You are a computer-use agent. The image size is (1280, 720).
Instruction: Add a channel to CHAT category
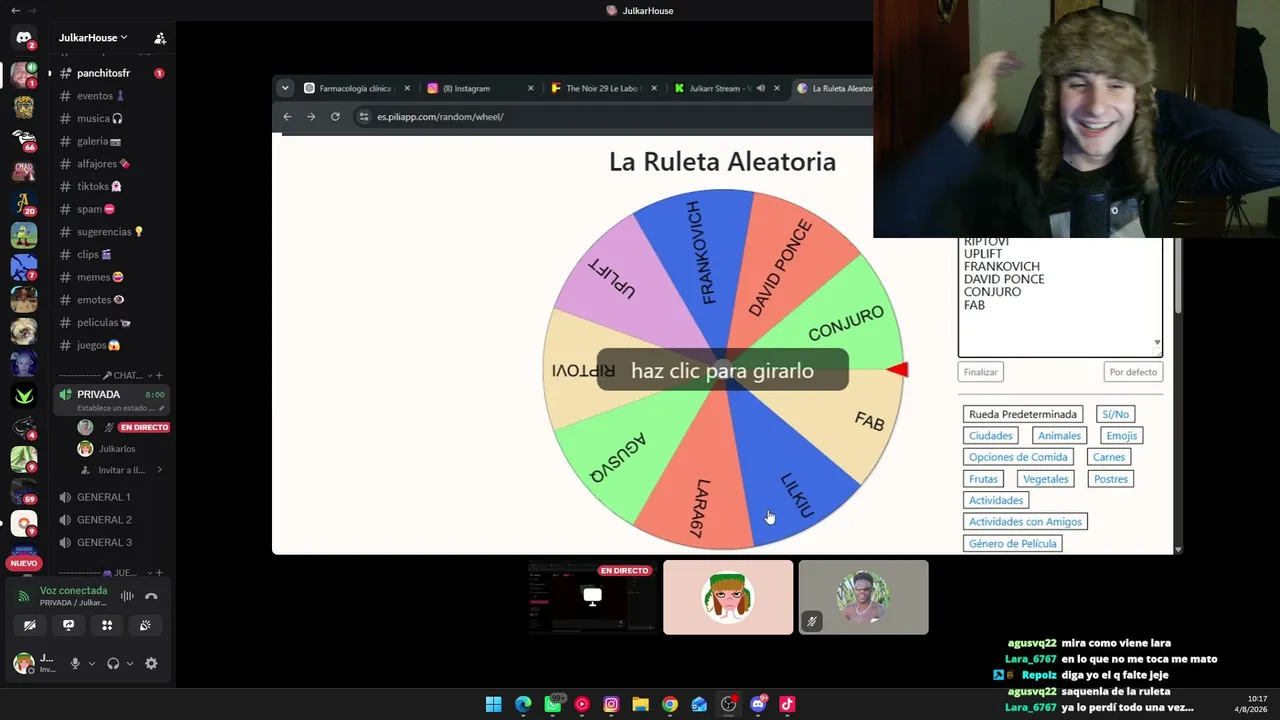160,375
